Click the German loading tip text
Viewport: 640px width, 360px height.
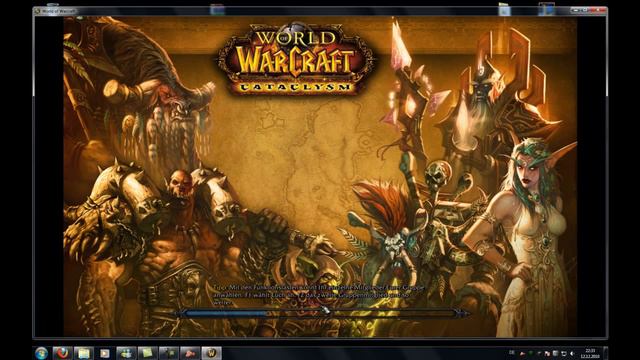pyautogui.click(x=319, y=295)
